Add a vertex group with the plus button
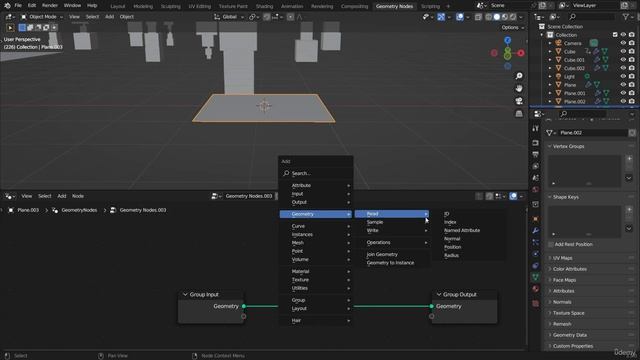The image size is (640, 360). click(x=629, y=159)
